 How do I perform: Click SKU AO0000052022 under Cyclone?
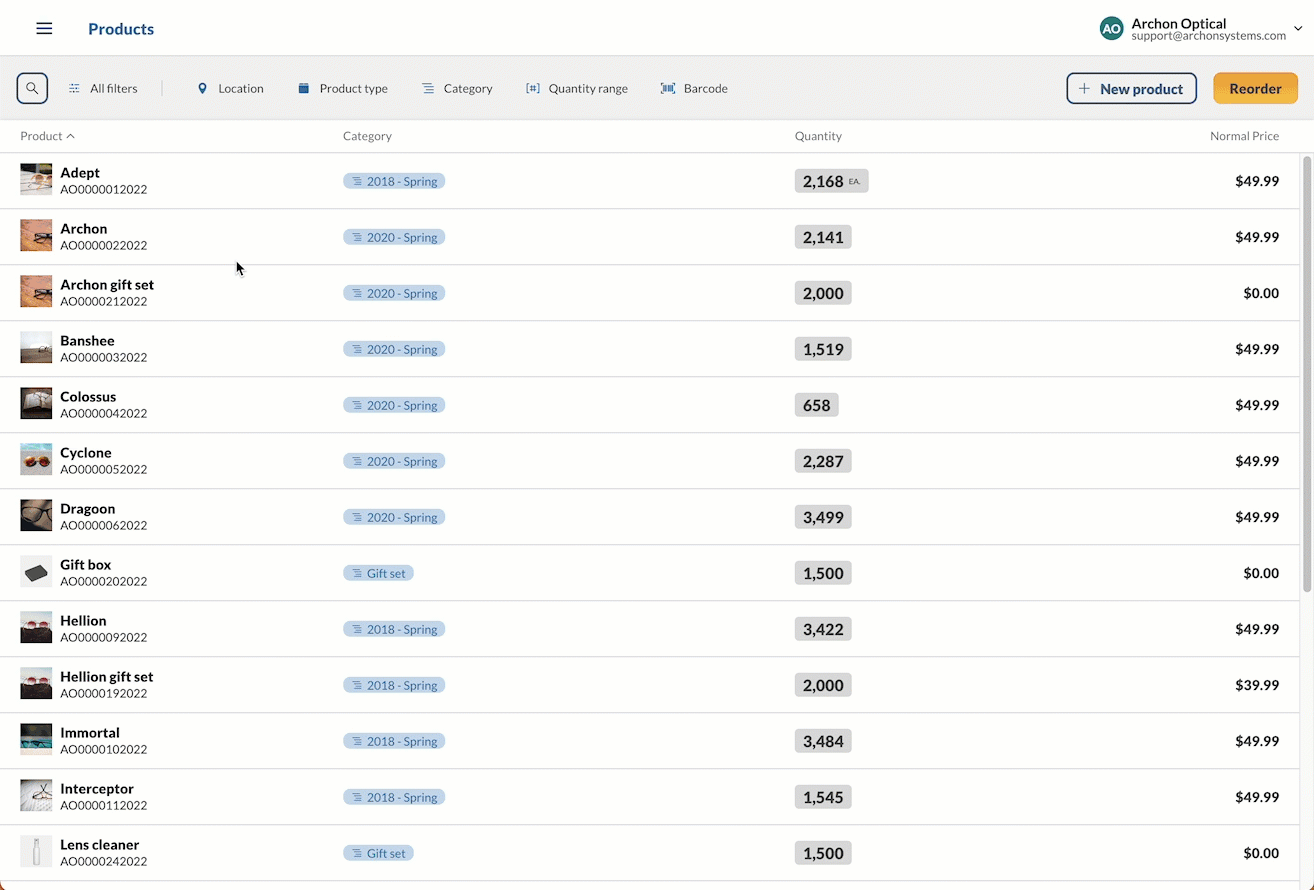[104, 469]
